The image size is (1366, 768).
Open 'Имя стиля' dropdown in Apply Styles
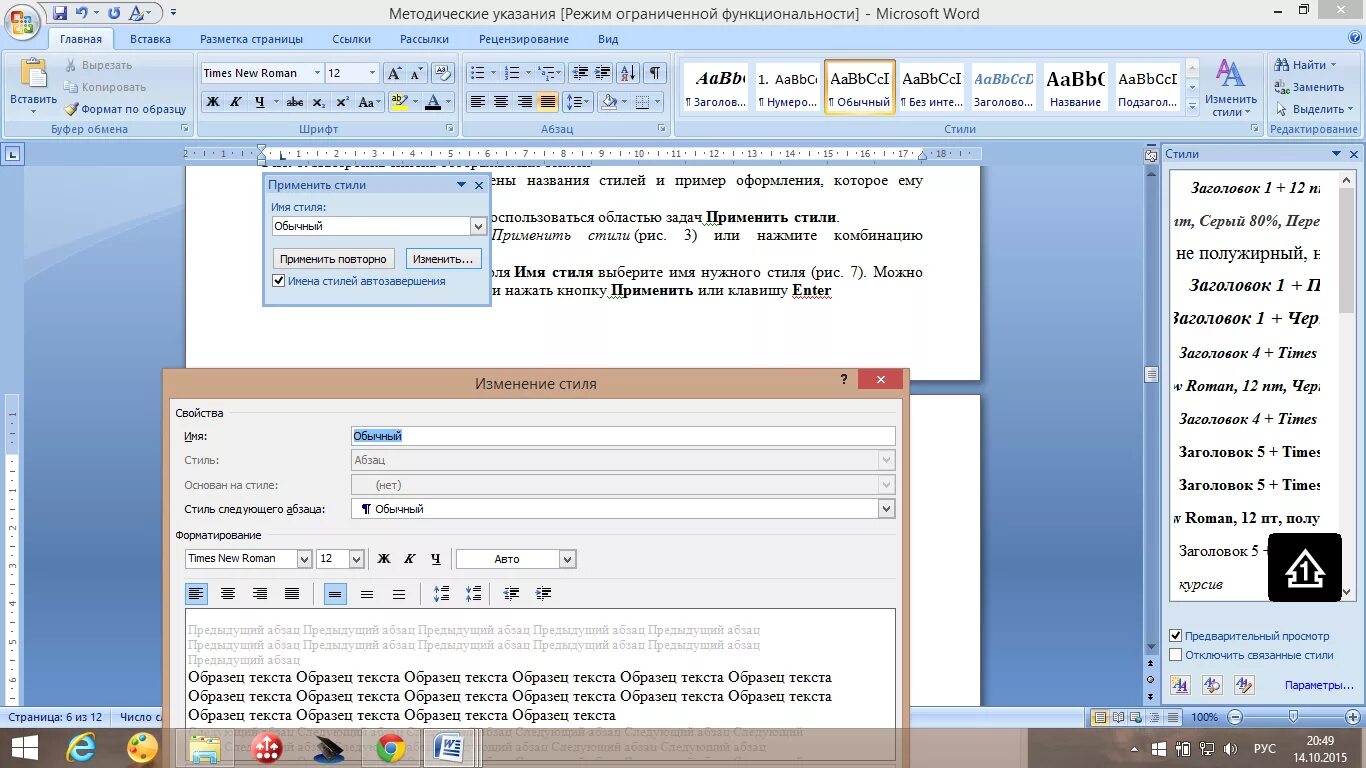477,227
